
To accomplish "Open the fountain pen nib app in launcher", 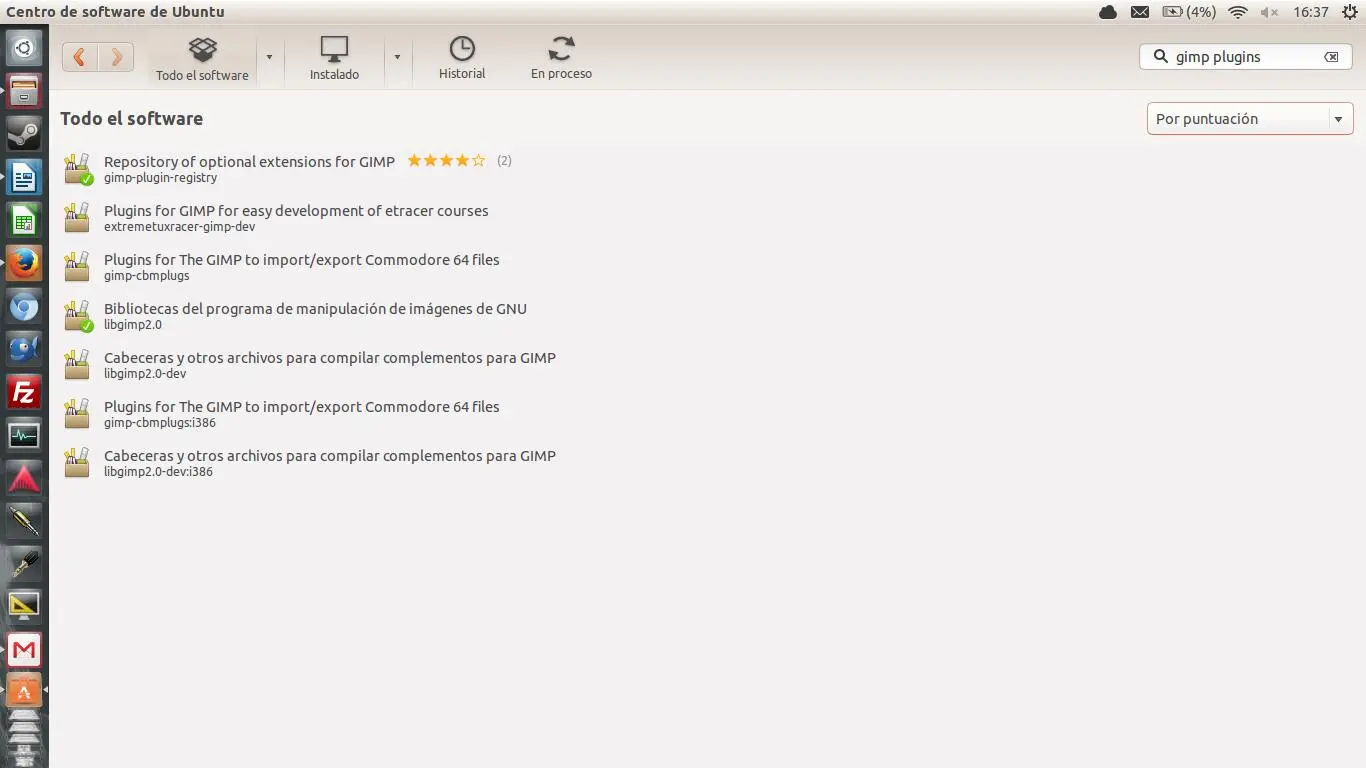I will [x=24, y=564].
